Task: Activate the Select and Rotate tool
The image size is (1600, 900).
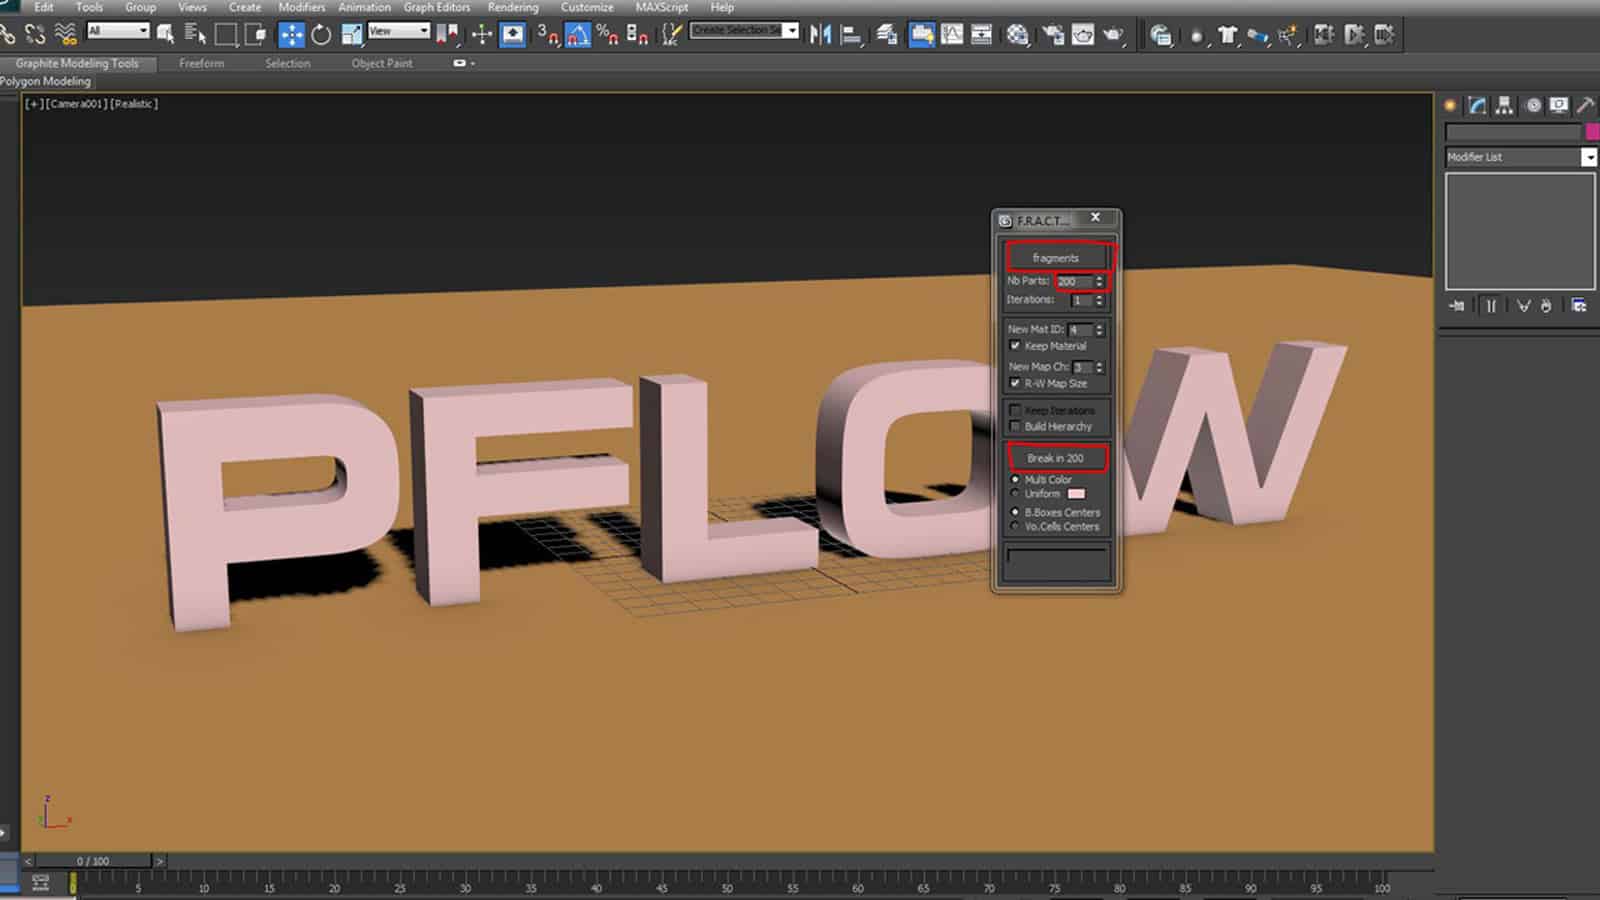Action: (321, 34)
